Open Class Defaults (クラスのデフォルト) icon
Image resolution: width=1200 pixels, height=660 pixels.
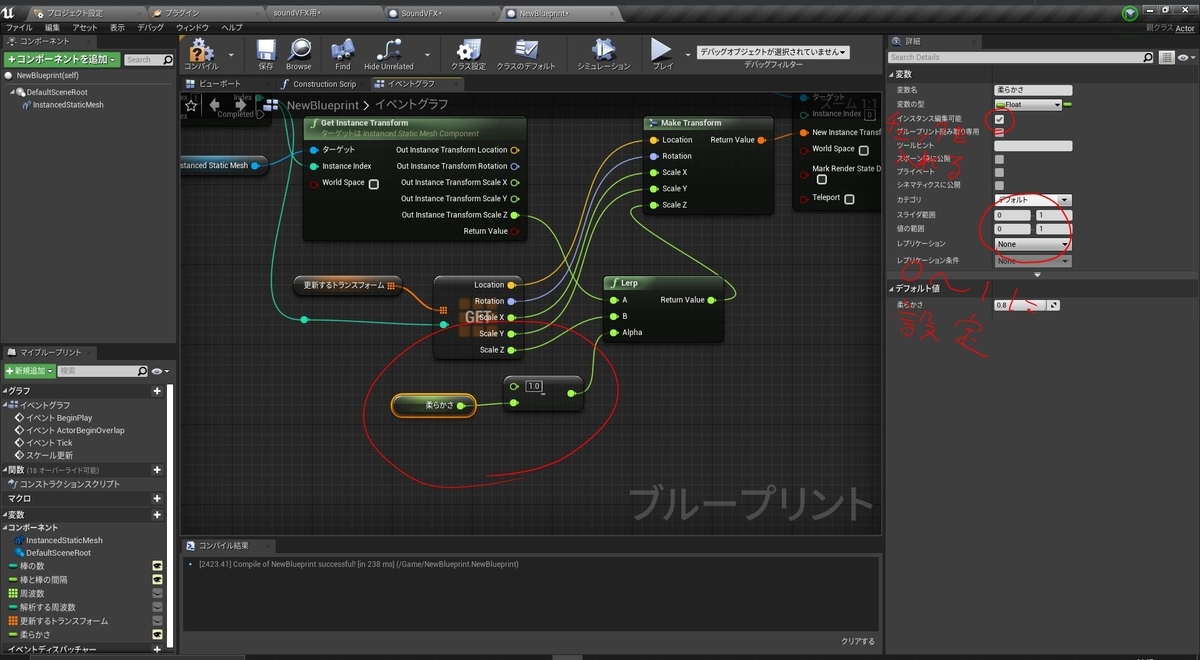pyautogui.click(x=526, y=49)
